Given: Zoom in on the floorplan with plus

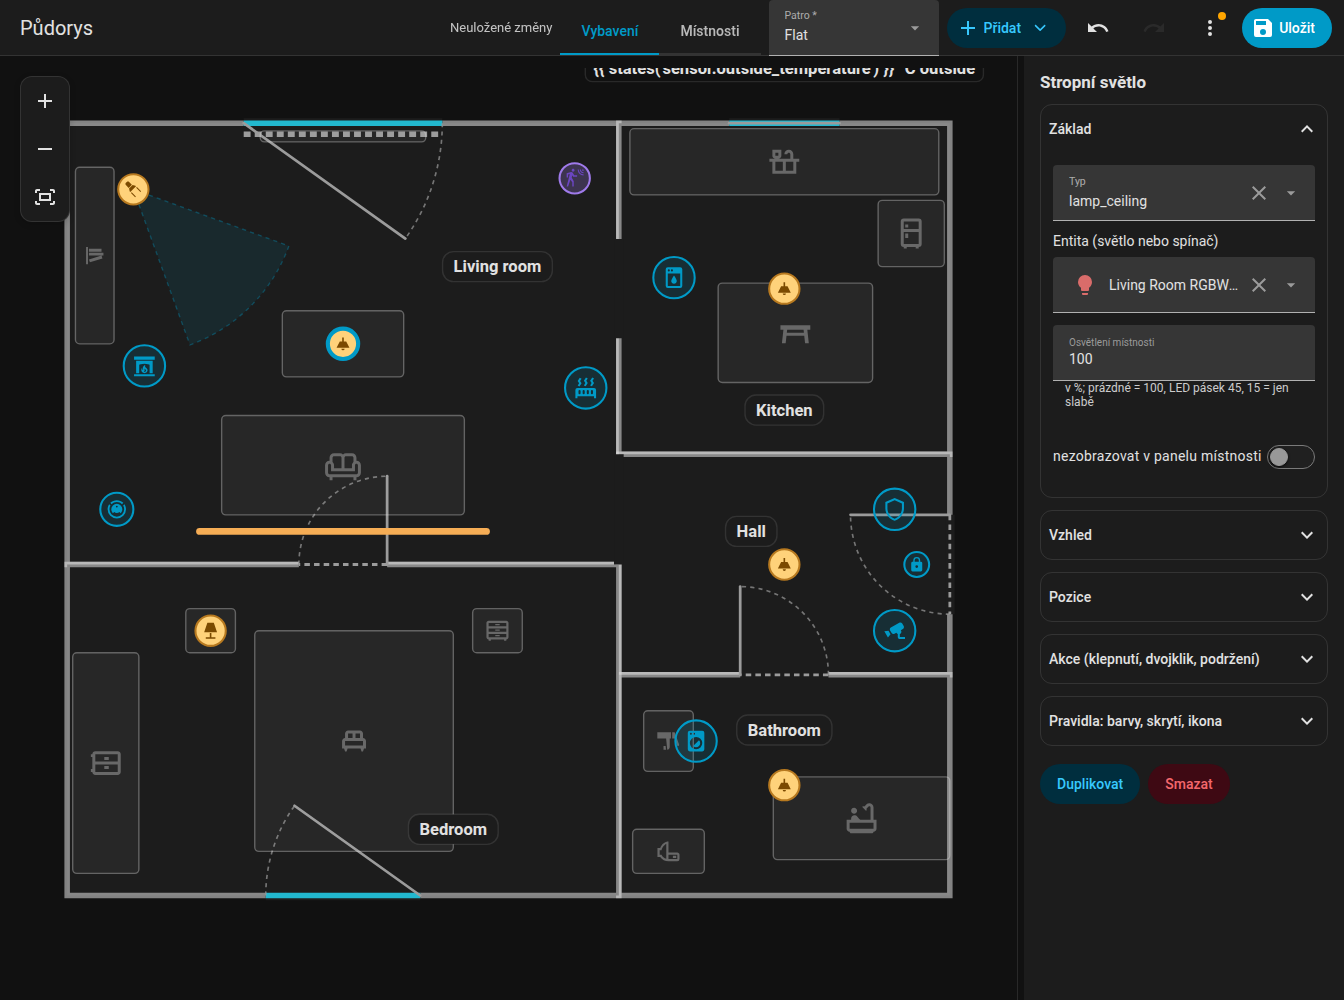Looking at the screenshot, I should (45, 101).
